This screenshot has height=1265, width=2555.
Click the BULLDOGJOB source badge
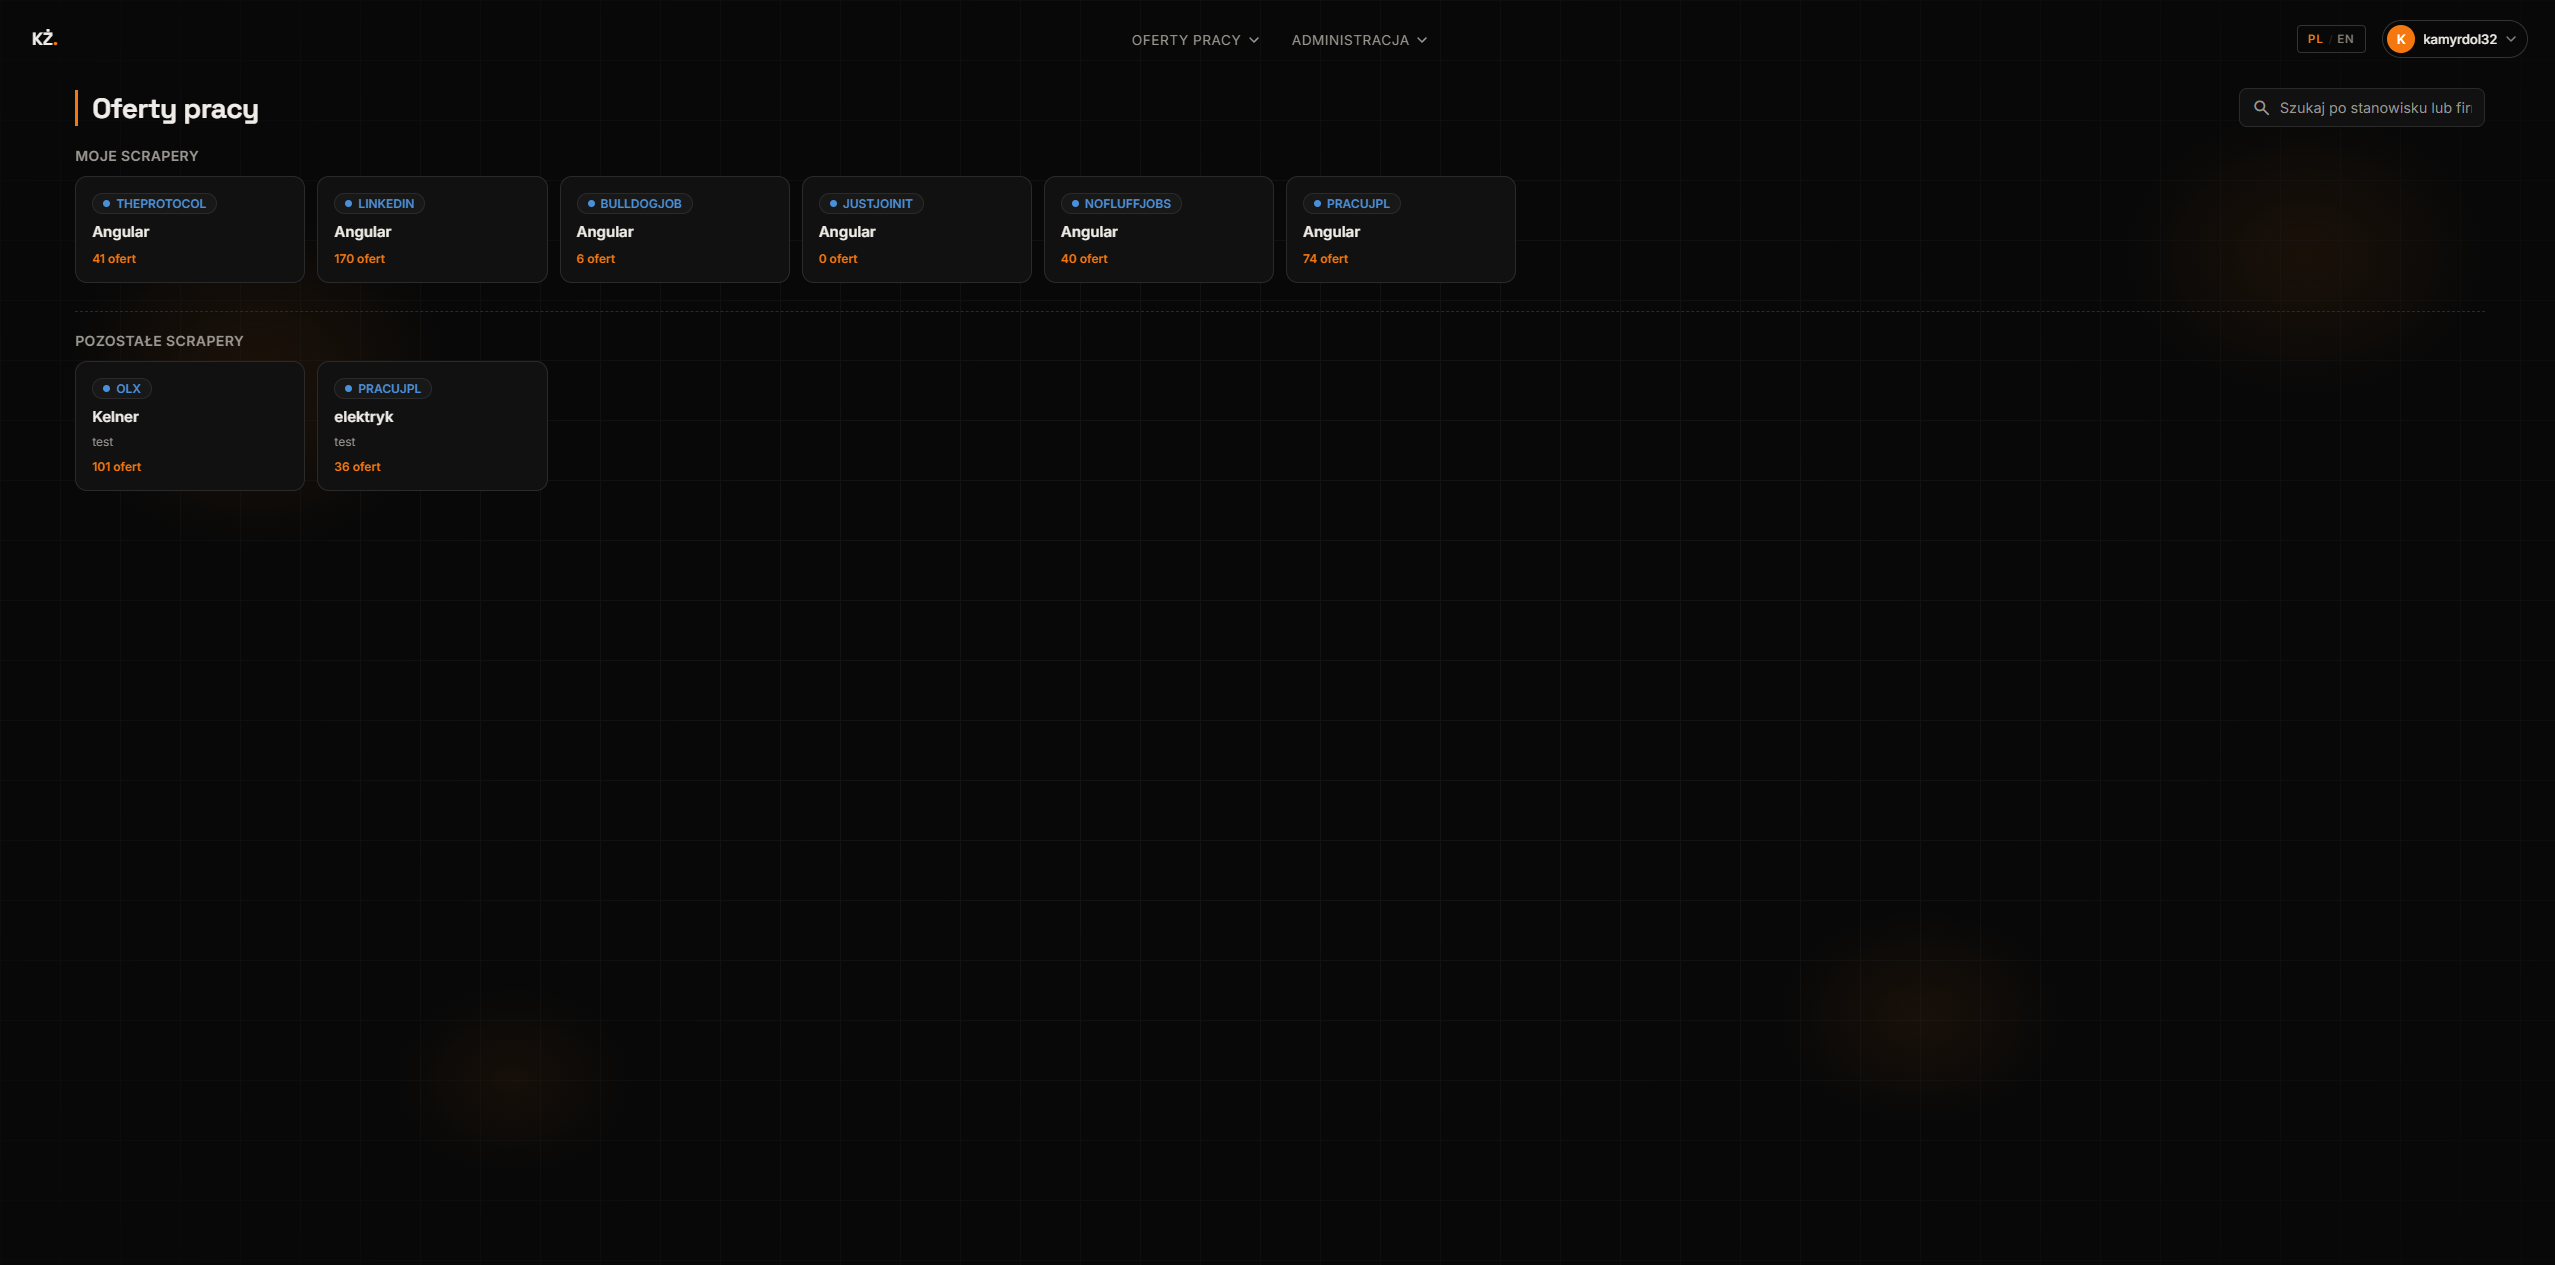tap(634, 204)
